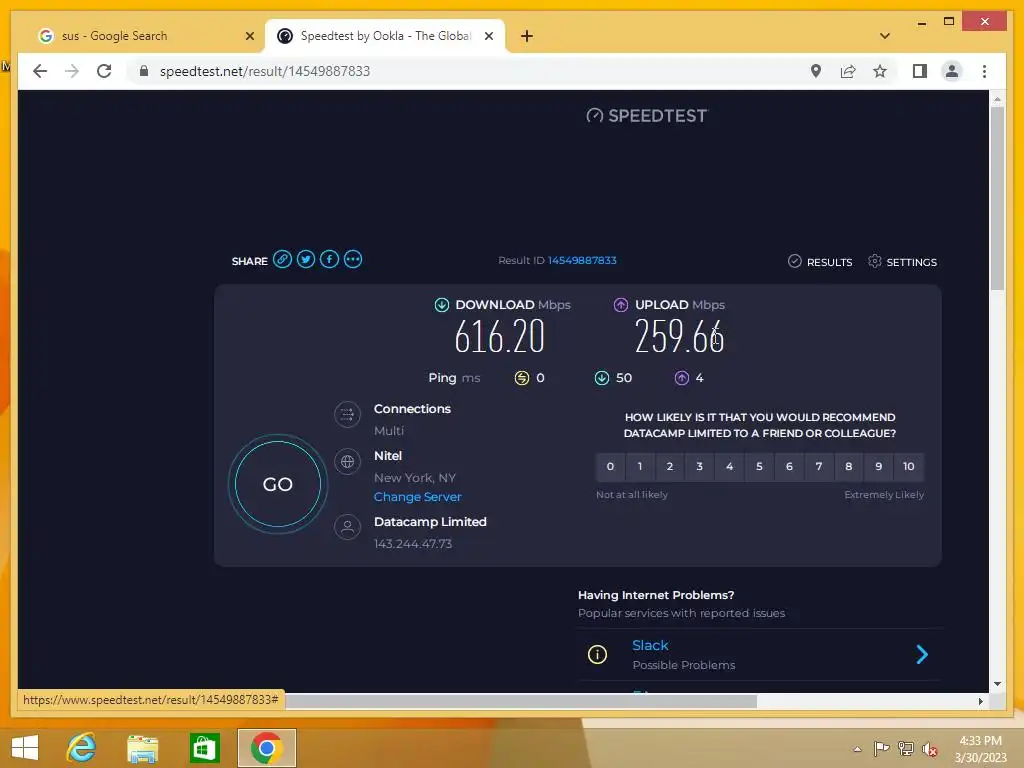Select the Speedtest by Ookla tab
Image resolution: width=1024 pixels, height=768 pixels.
tap(384, 36)
